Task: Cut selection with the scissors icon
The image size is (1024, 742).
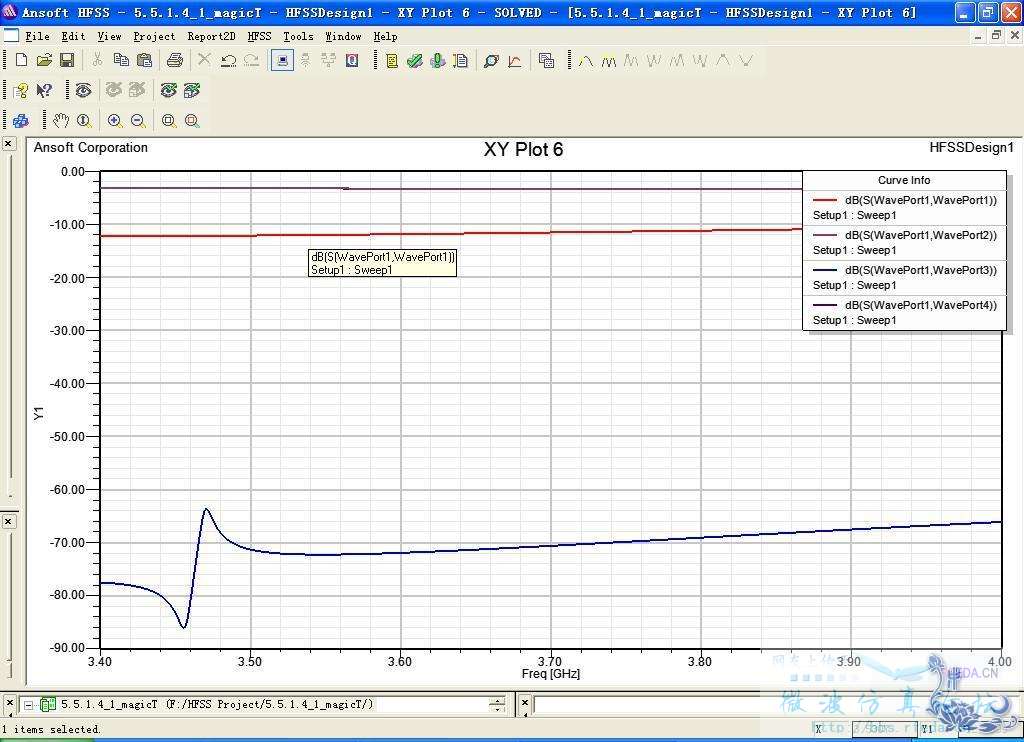Action: click(97, 61)
